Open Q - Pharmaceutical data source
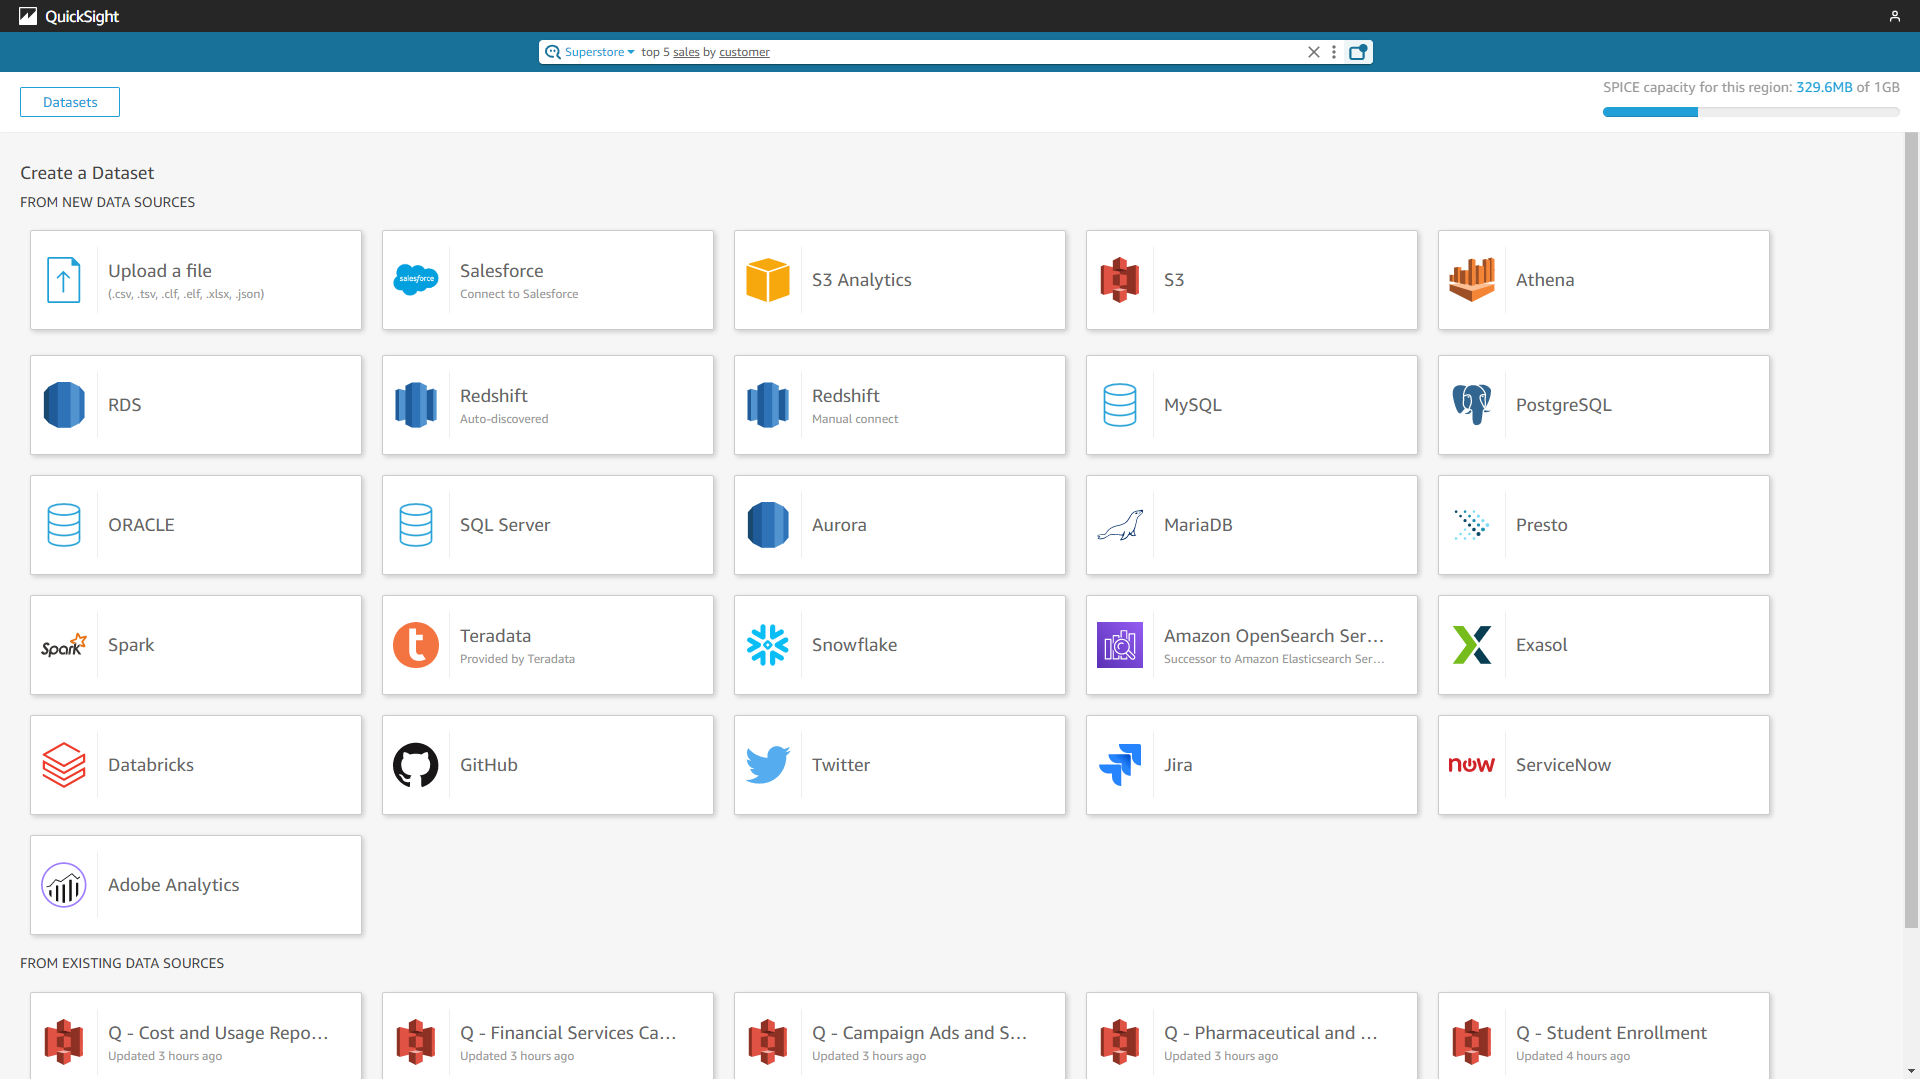 pos(1252,1037)
